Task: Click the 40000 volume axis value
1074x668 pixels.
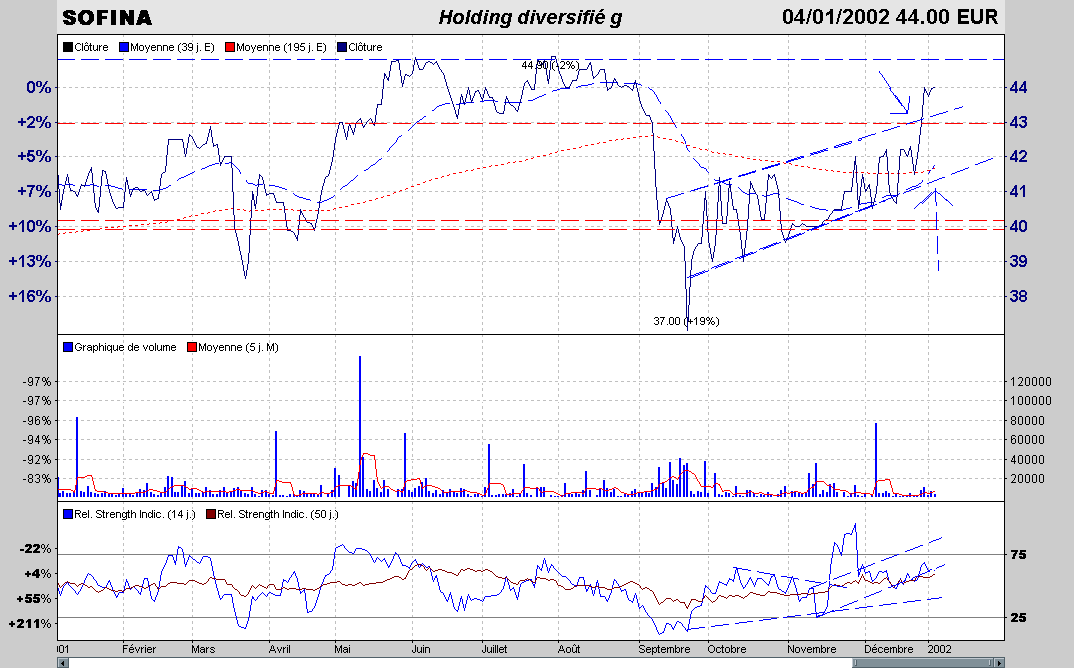Action: coord(1027,460)
